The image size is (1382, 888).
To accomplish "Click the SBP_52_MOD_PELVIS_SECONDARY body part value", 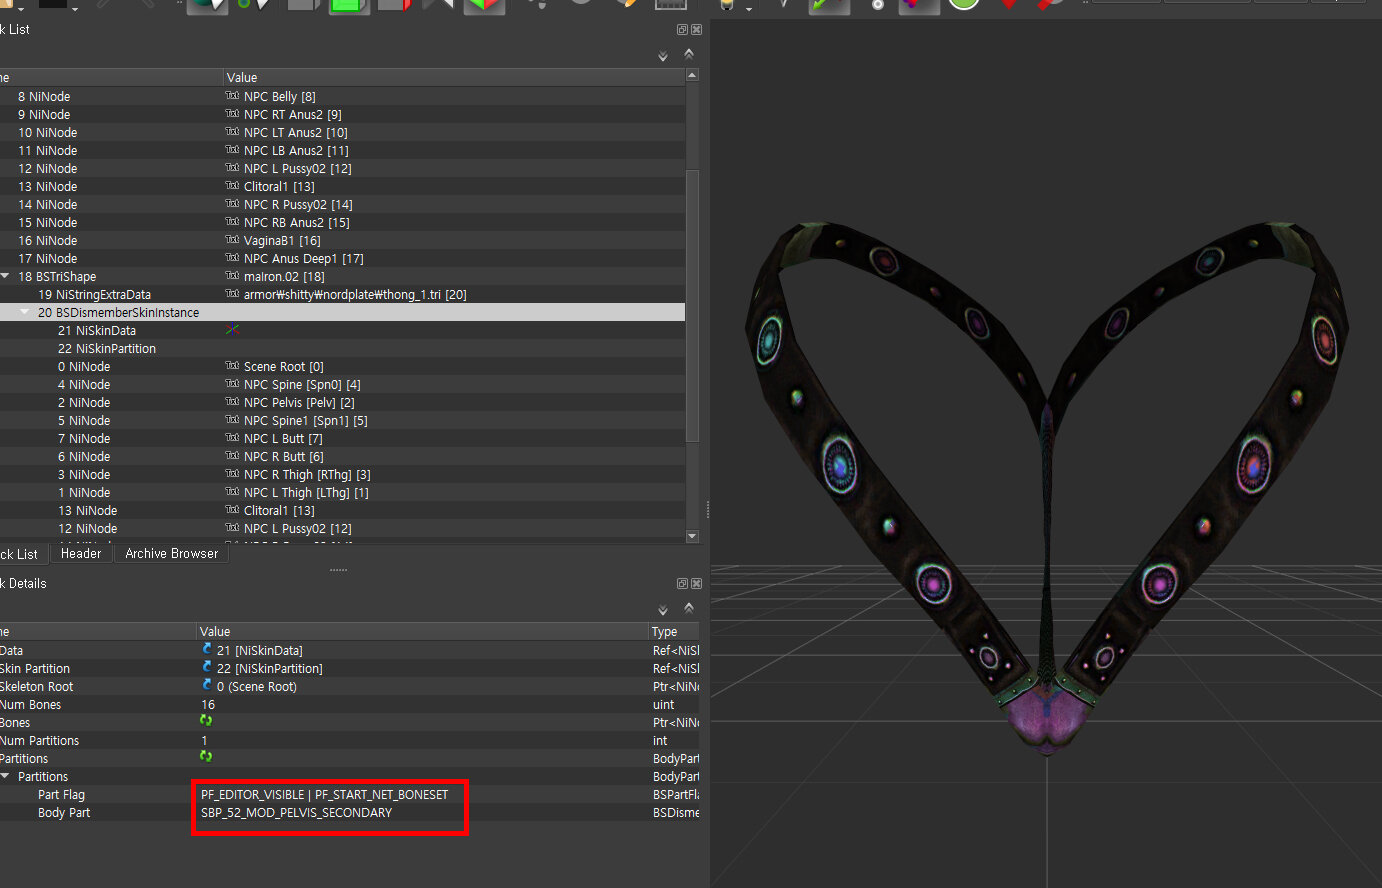I will tap(297, 813).
